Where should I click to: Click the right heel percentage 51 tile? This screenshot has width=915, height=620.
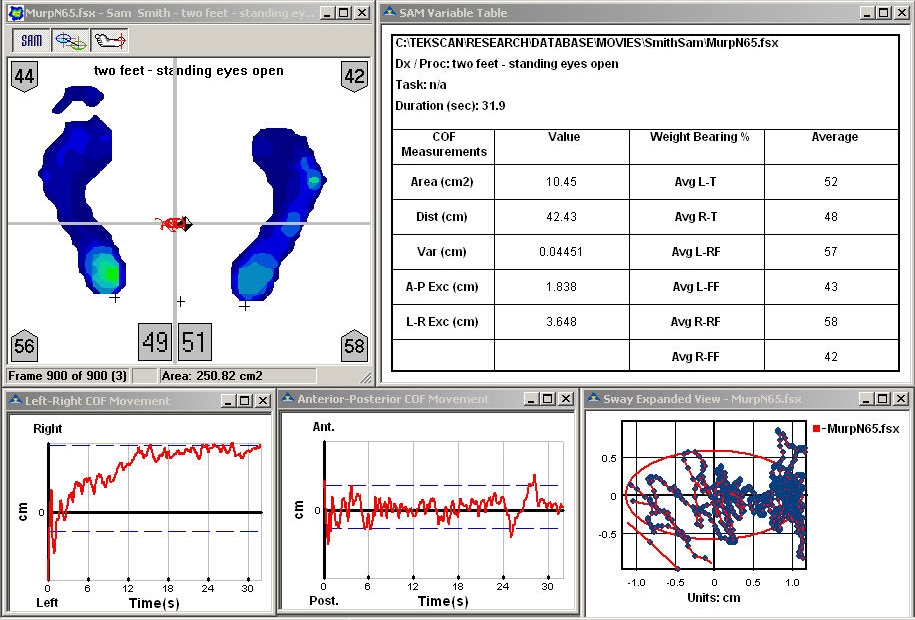(x=194, y=342)
